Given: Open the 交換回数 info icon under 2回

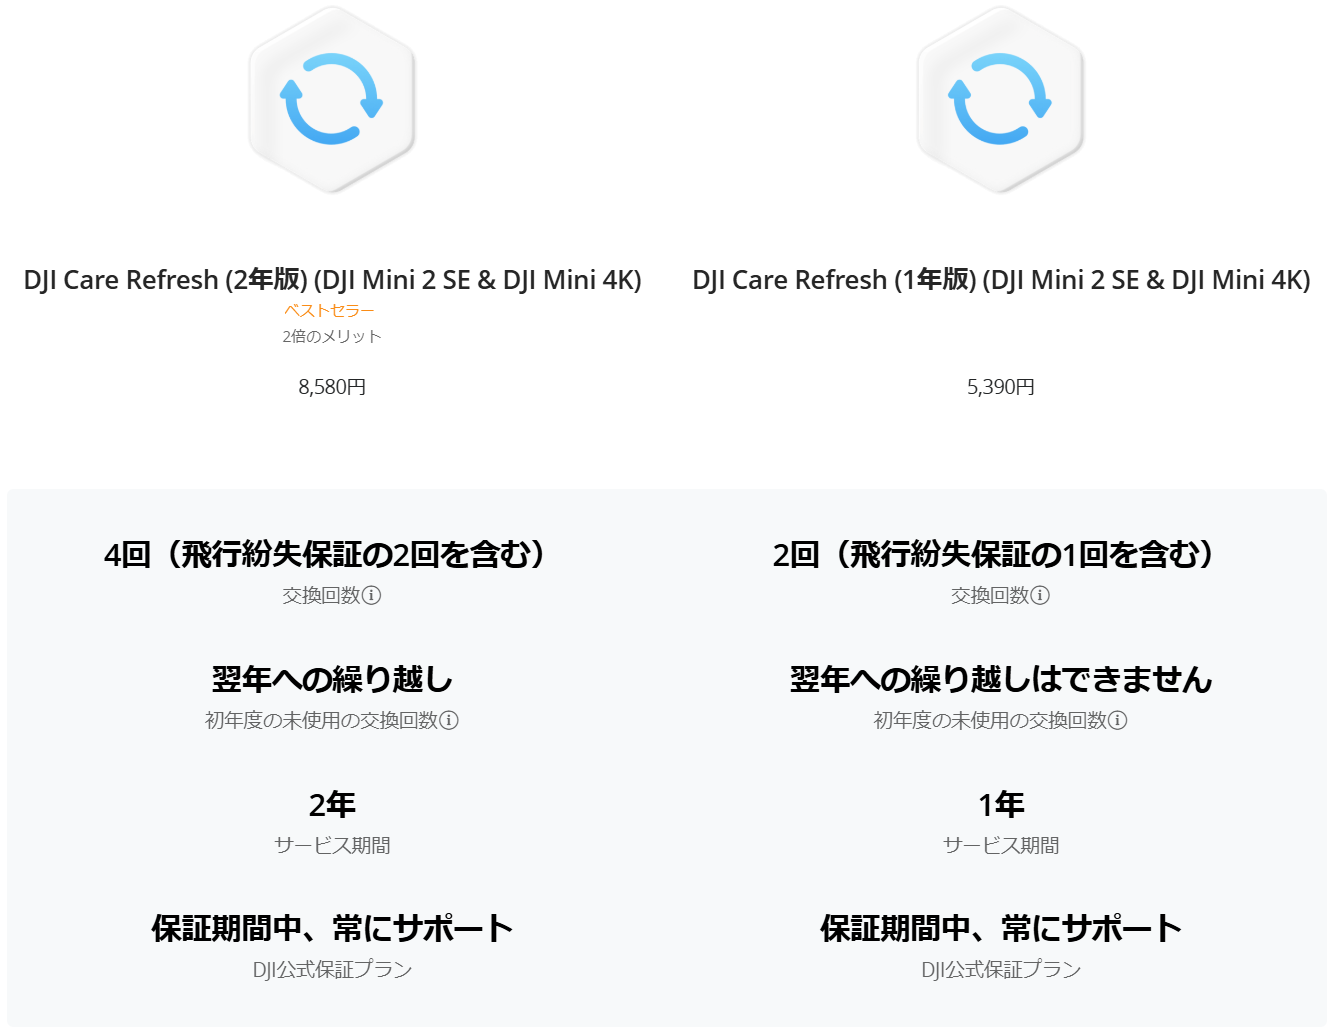Looking at the screenshot, I should click(1040, 596).
